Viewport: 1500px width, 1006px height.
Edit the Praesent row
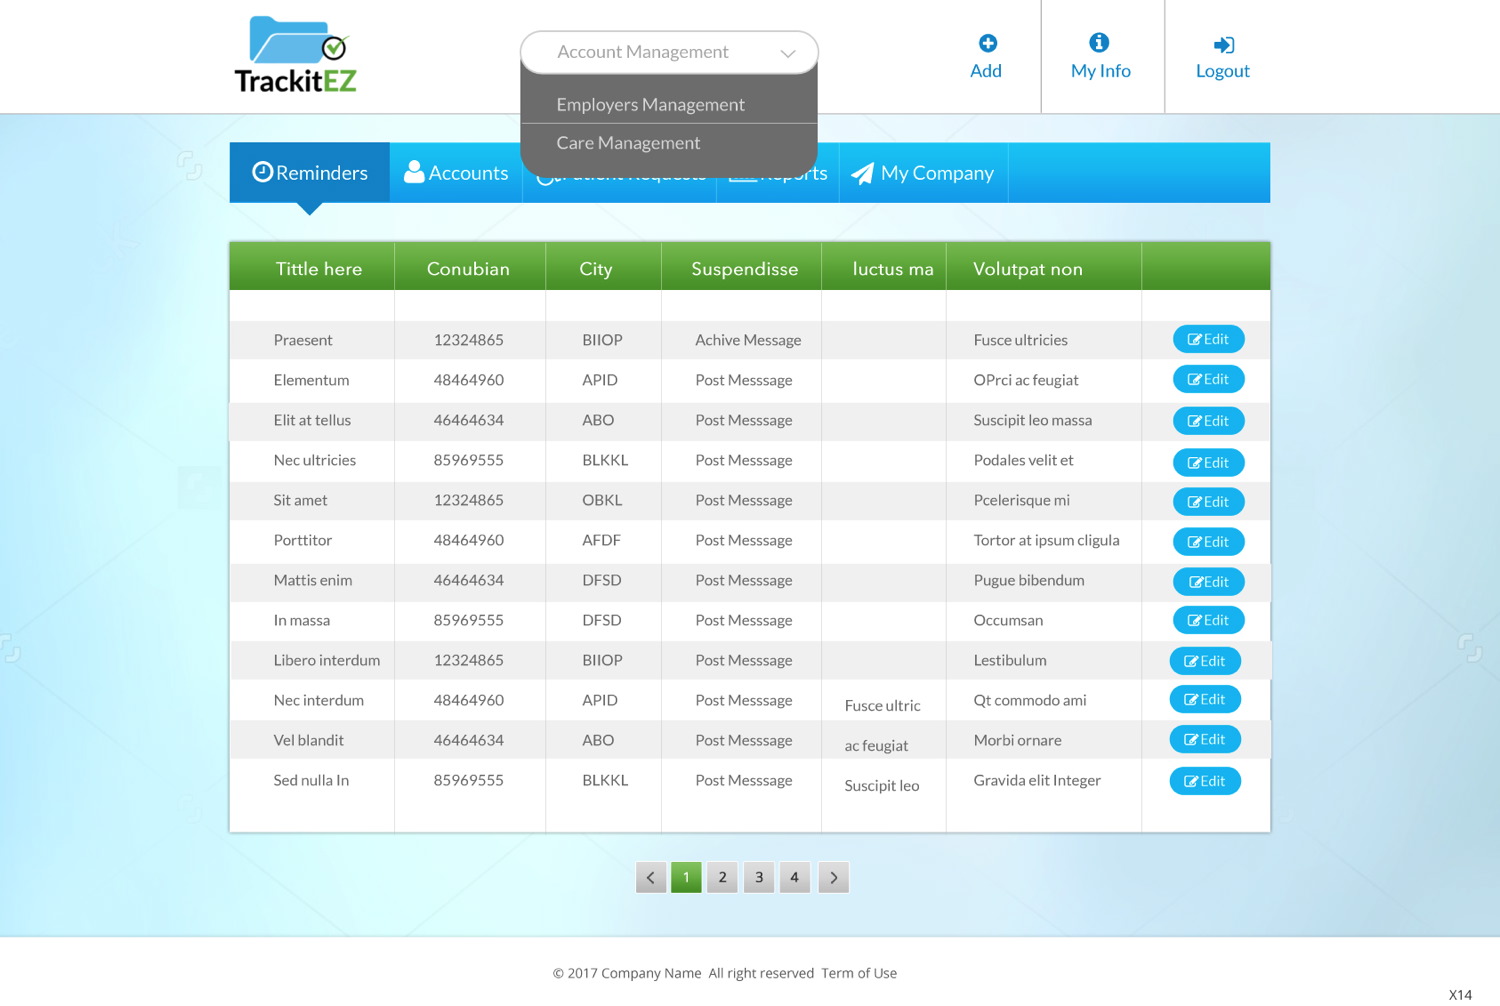coord(1208,340)
